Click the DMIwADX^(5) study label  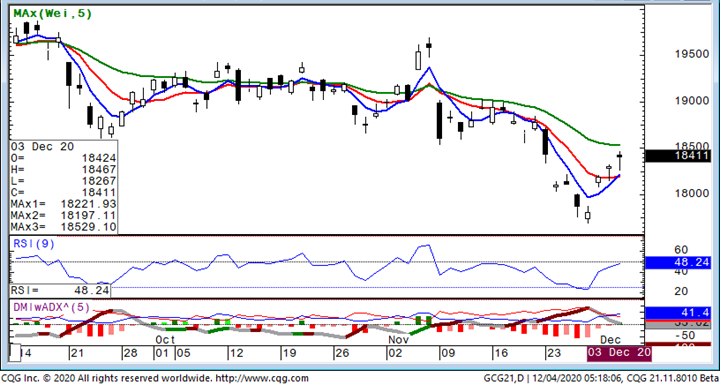pyautogui.click(x=51, y=307)
